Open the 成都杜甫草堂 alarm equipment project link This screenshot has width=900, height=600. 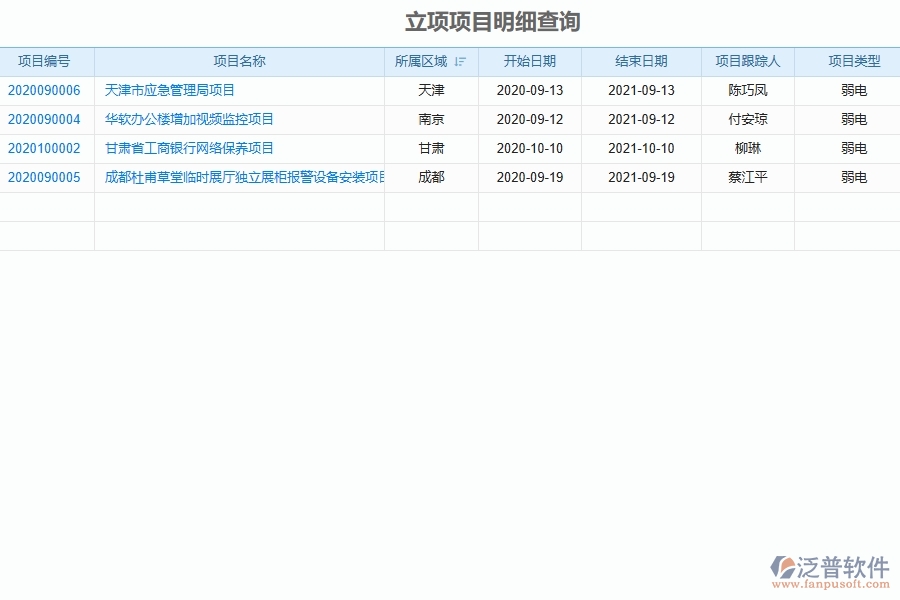[x=240, y=177]
